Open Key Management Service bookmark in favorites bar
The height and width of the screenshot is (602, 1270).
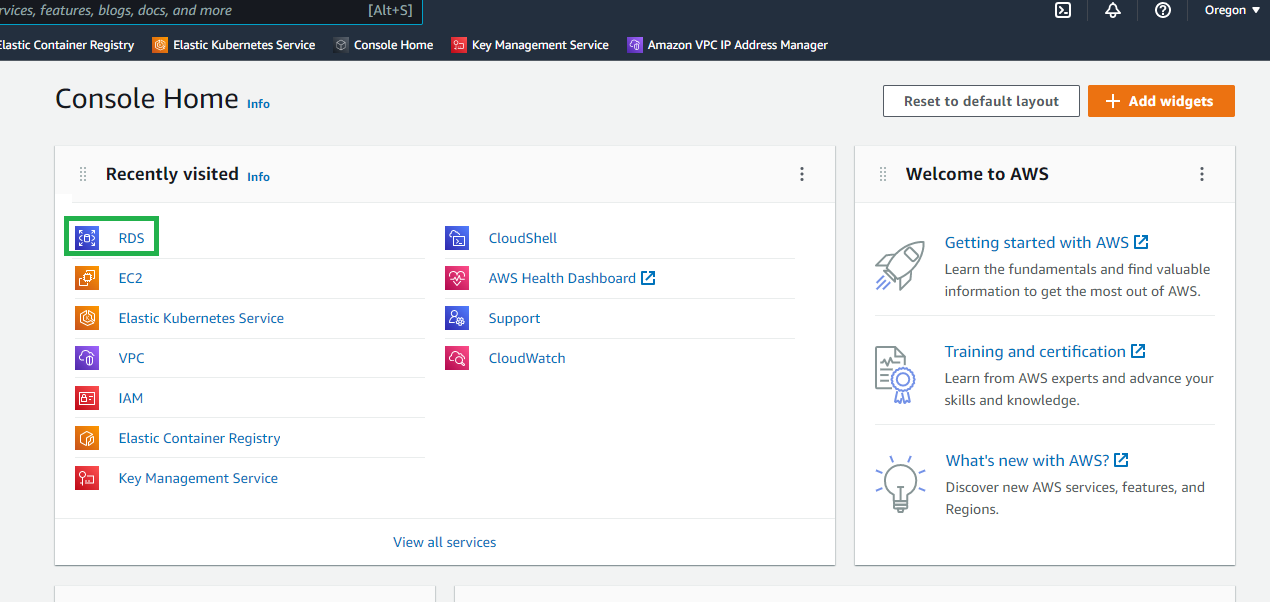point(530,45)
